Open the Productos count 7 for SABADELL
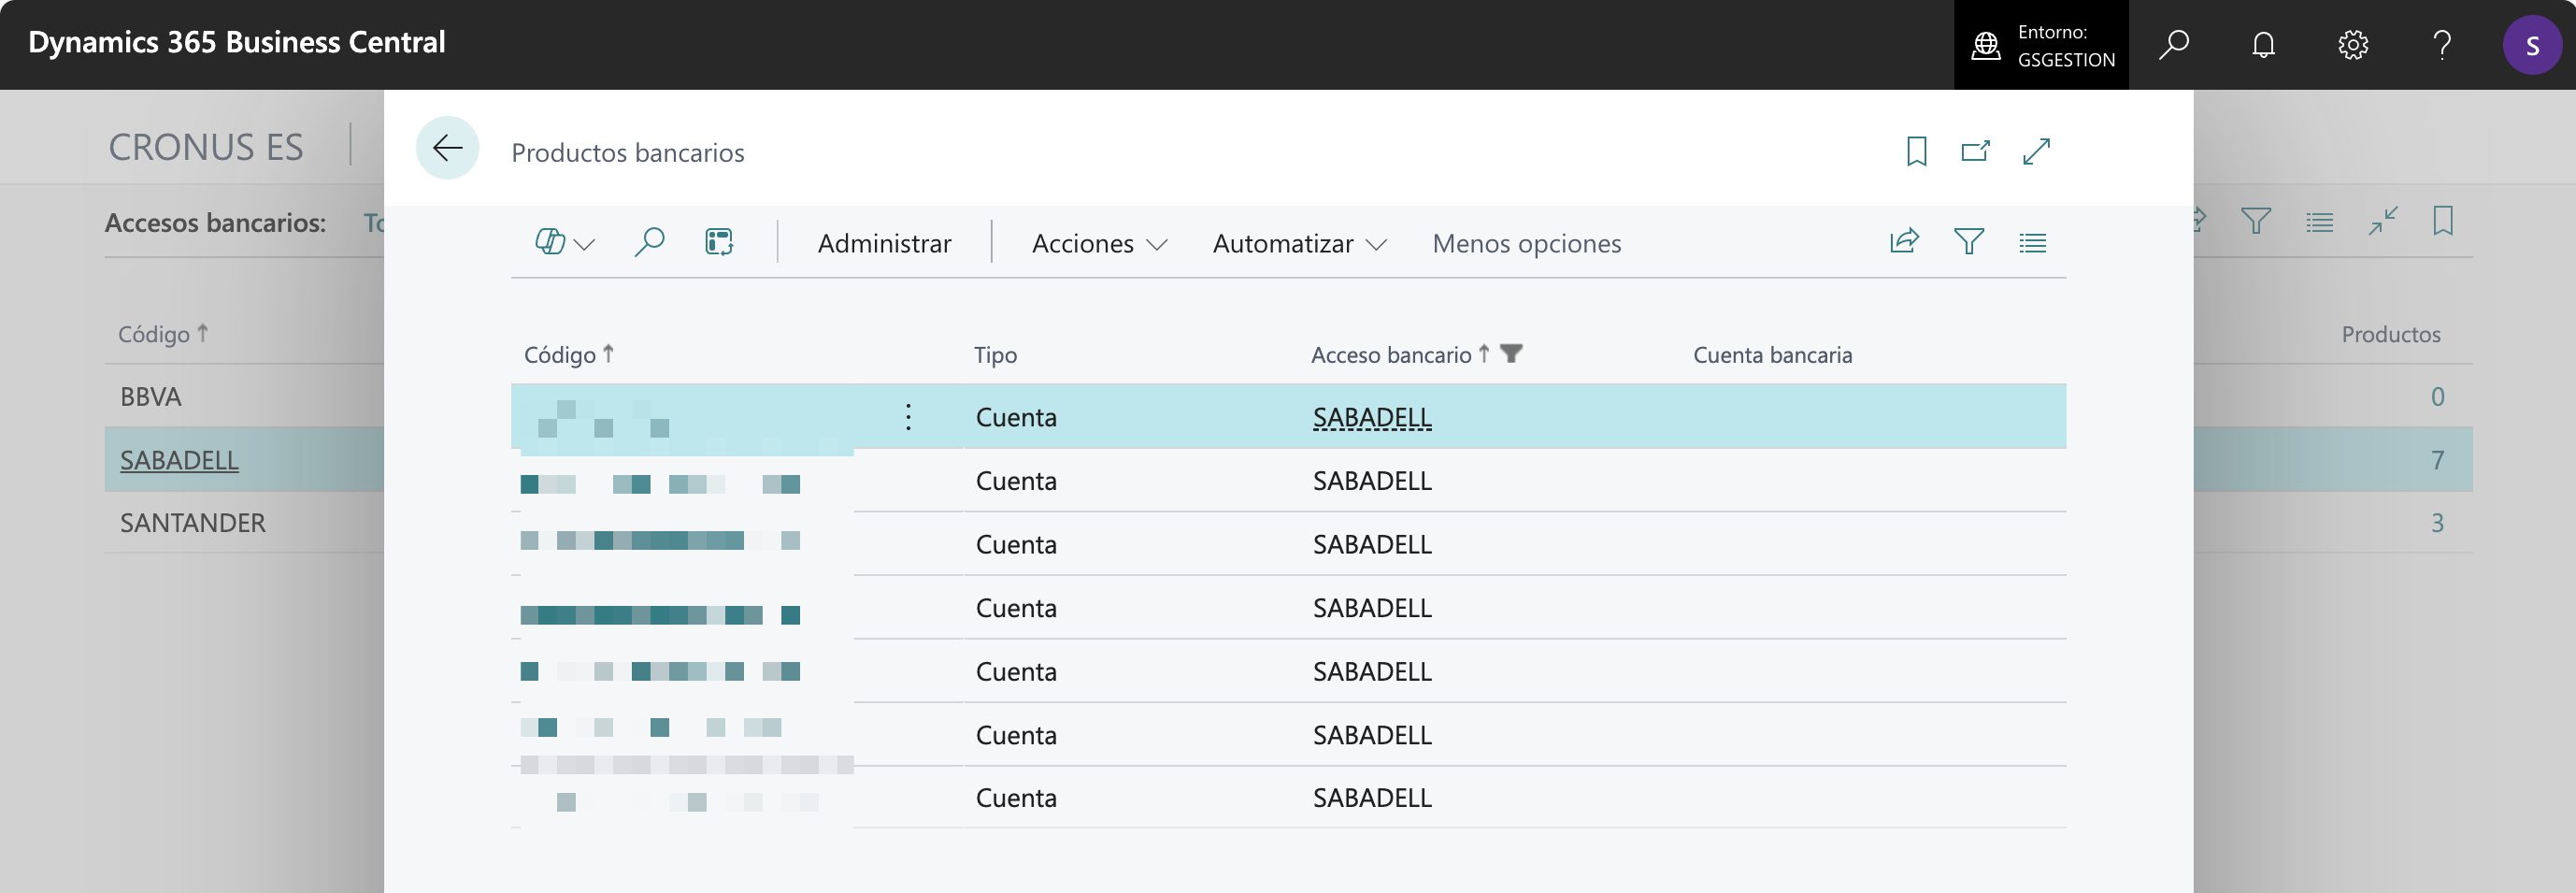Screen dimensions: 2576x893 pyautogui.click(x=2437, y=460)
